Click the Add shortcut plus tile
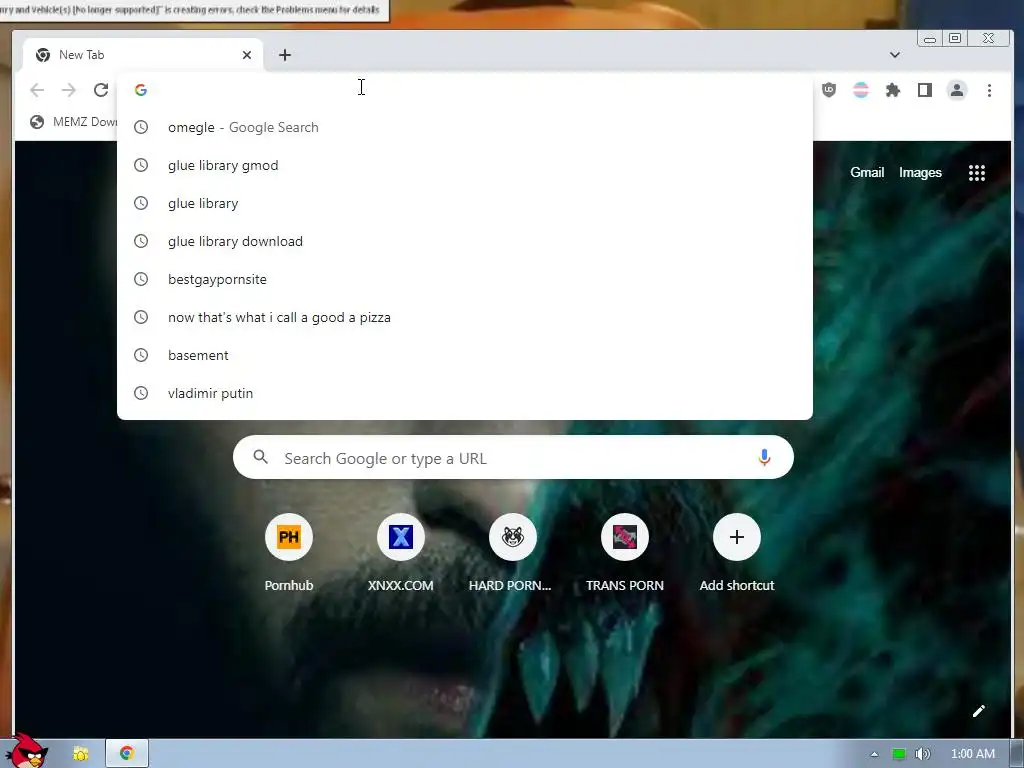The image size is (1024, 768). (737, 552)
